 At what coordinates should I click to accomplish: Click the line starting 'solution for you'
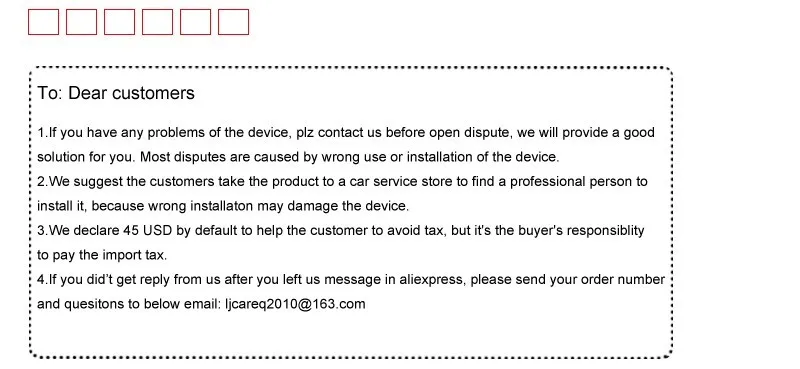coord(298,157)
